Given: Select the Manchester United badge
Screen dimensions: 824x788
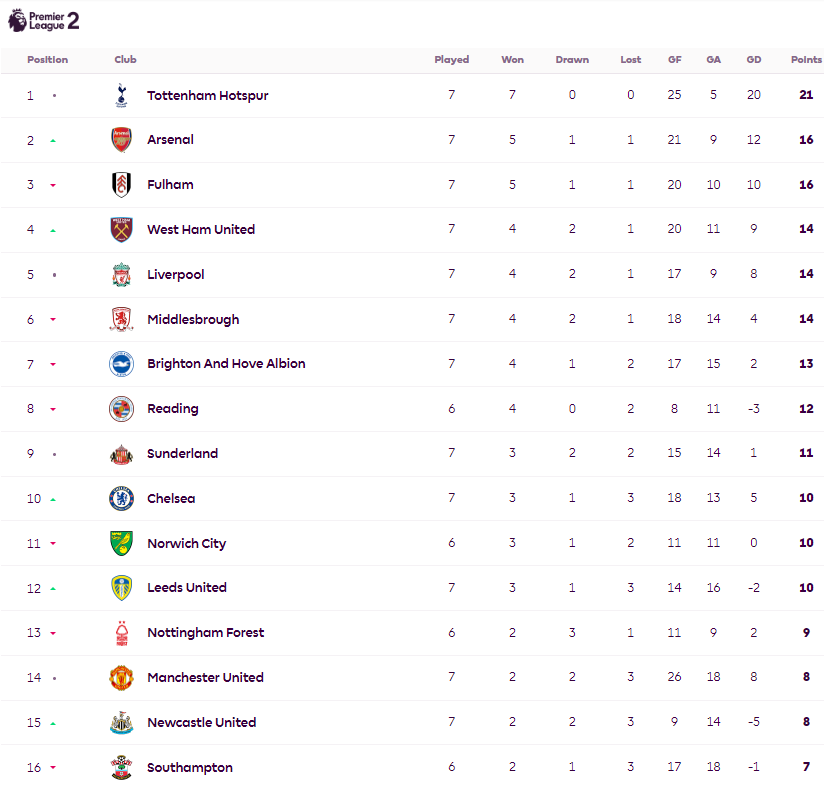Looking at the screenshot, I should 121,678.
